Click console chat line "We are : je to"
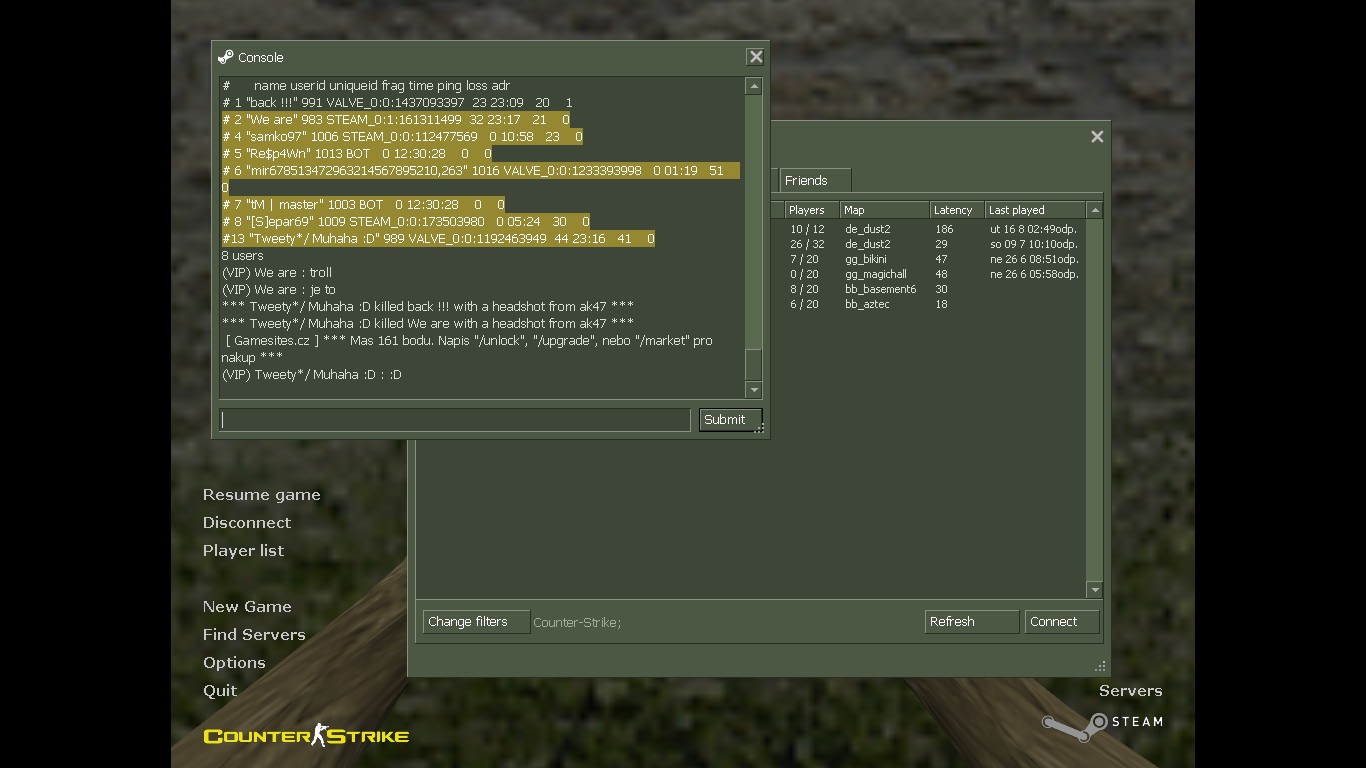Image resolution: width=1366 pixels, height=768 pixels. pyautogui.click(x=279, y=290)
